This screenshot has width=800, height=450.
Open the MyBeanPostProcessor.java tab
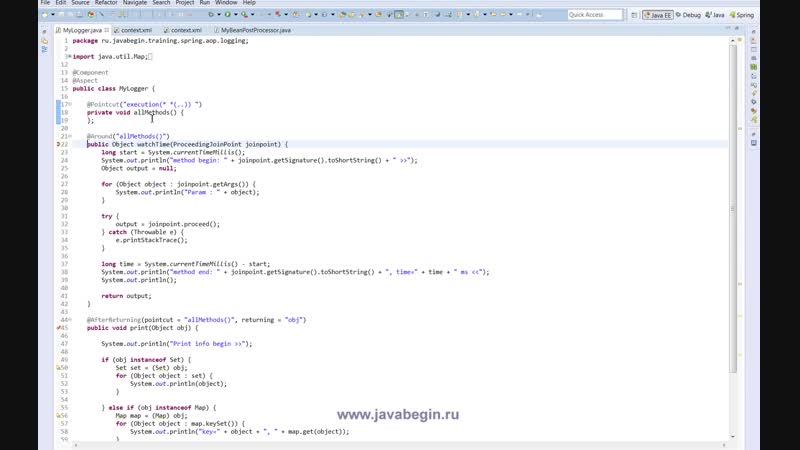click(x=253, y=30)
